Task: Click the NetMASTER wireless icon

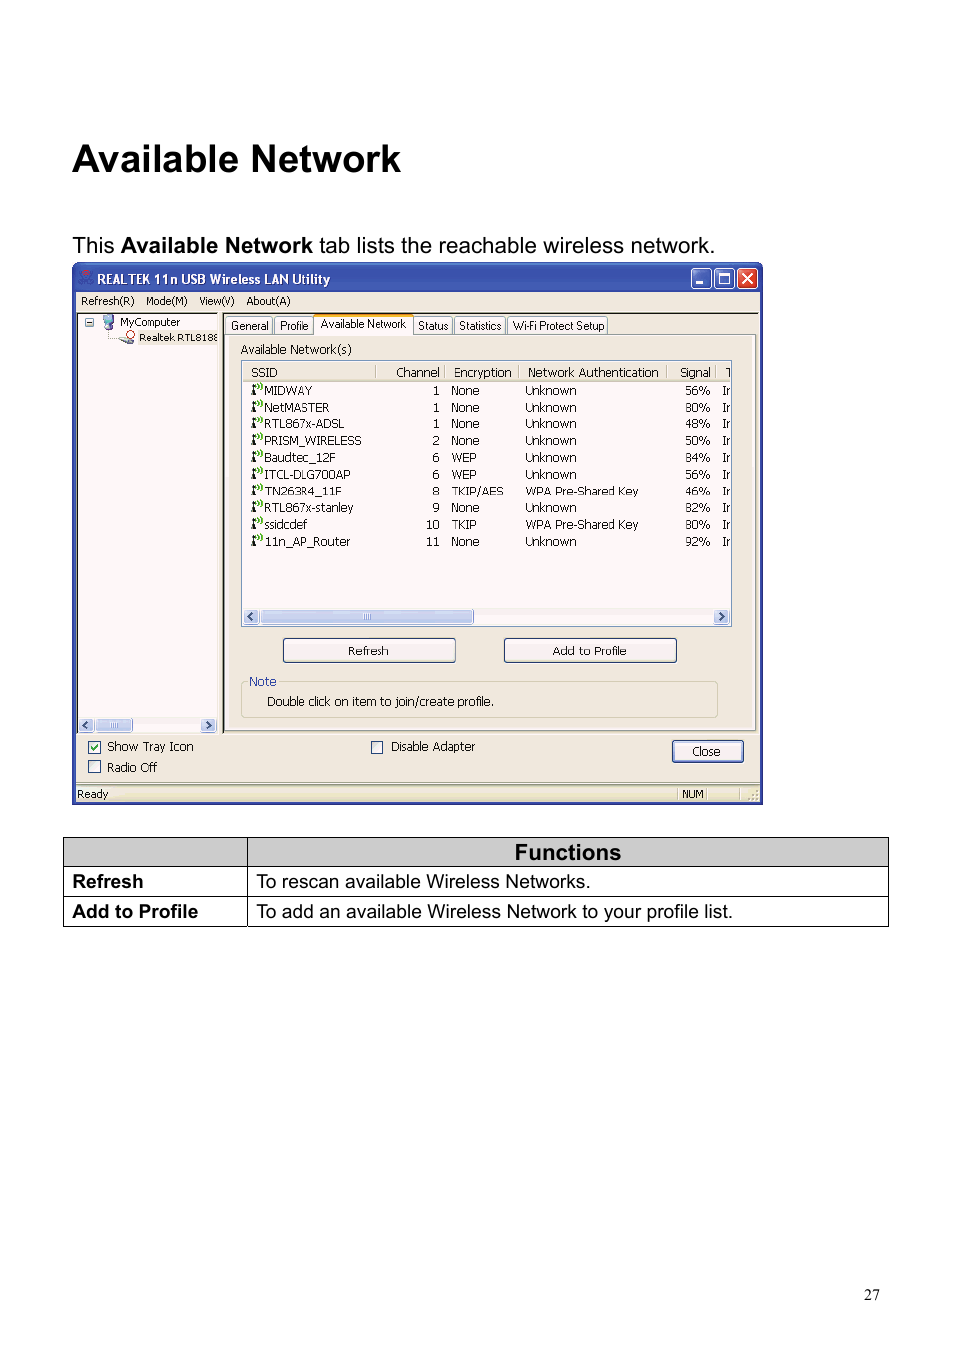Action: (x=257, y=407)
